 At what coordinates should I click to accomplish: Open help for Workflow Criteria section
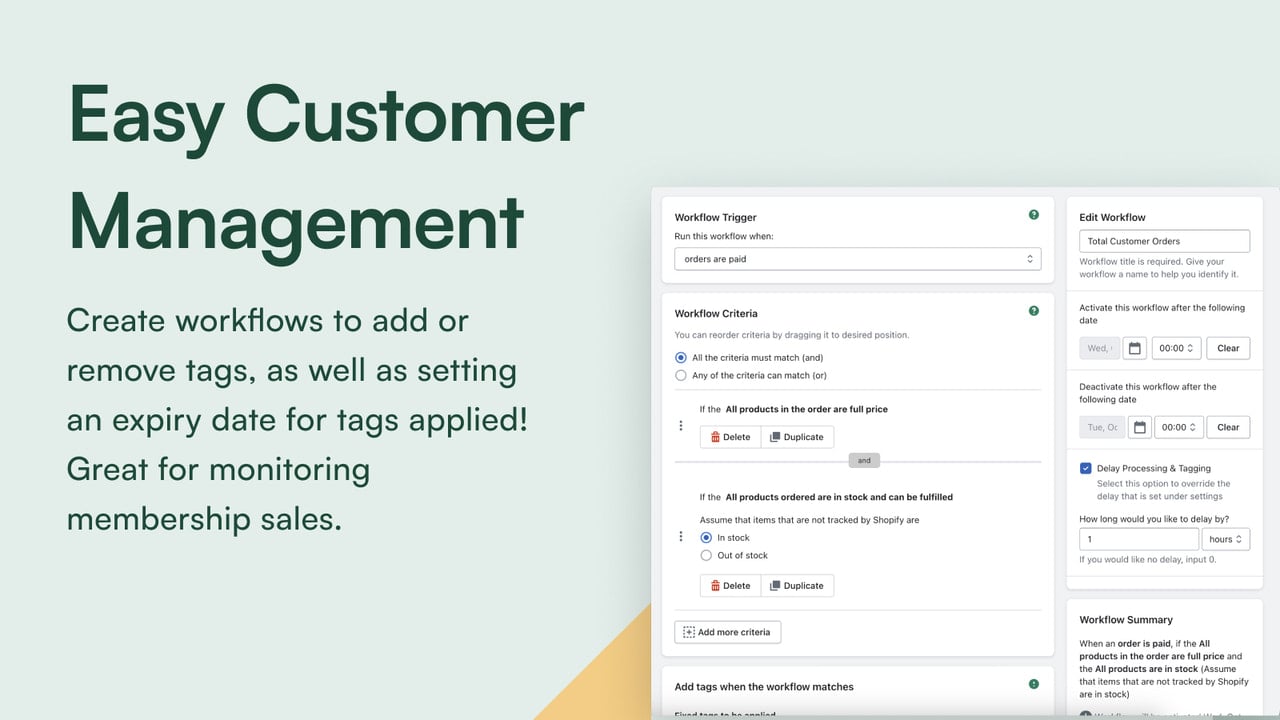tap(1034, 311)
